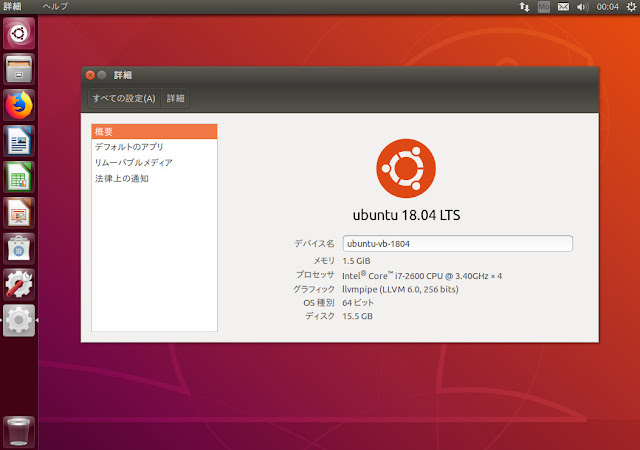Screen dimensions: 640x450
Task: Open the Files manager from launcher
Action: 19,69
